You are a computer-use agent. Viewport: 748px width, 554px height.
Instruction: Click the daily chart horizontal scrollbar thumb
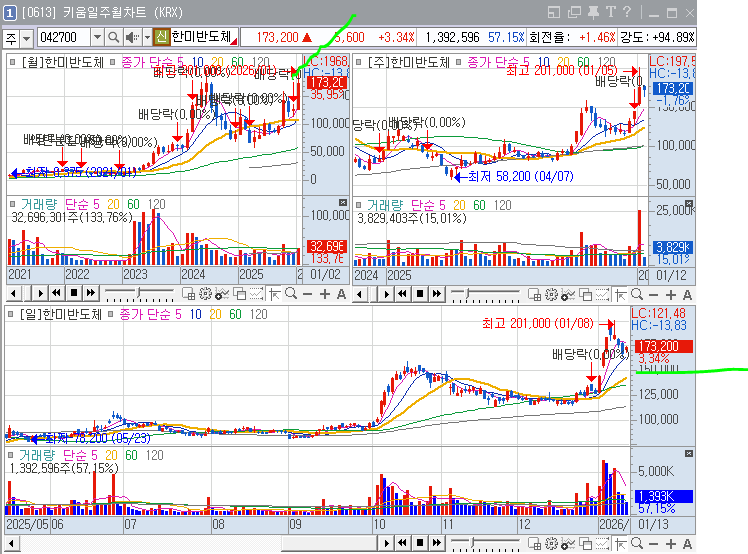pos(331,543)
